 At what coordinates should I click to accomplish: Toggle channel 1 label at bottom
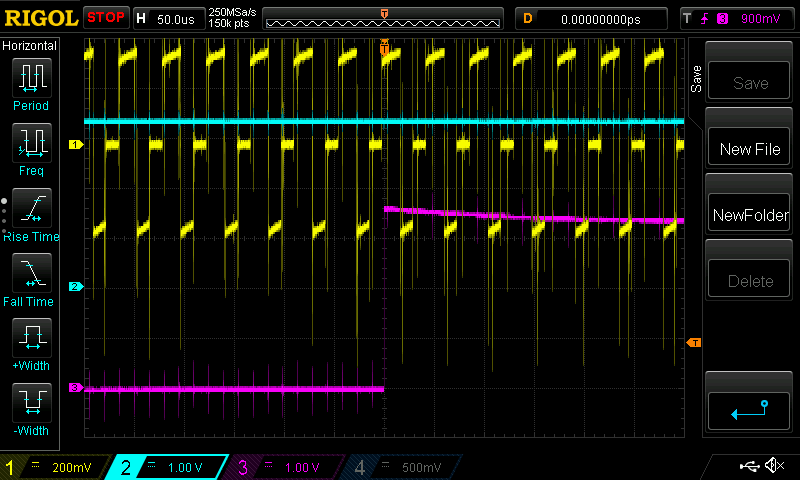(10, 467)
